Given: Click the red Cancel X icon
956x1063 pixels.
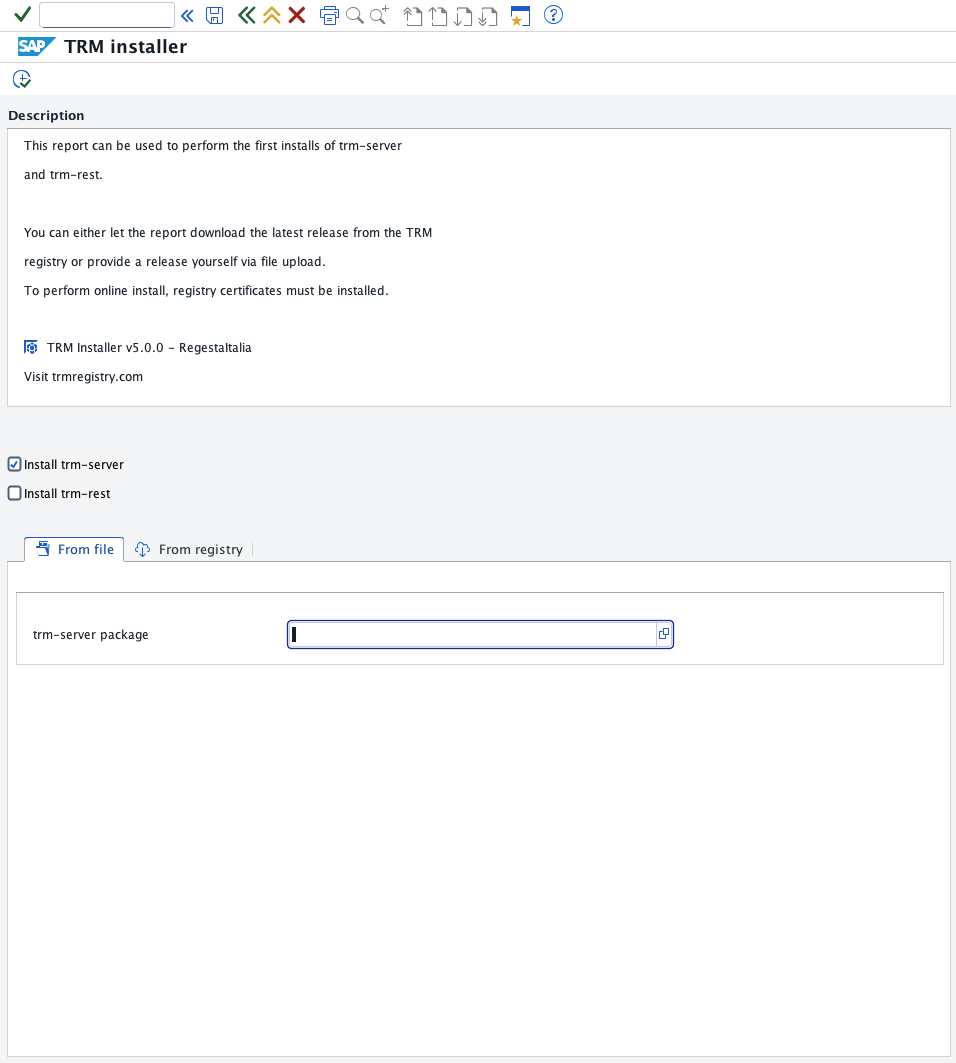Looking at the screenshot, I should 296,15.
